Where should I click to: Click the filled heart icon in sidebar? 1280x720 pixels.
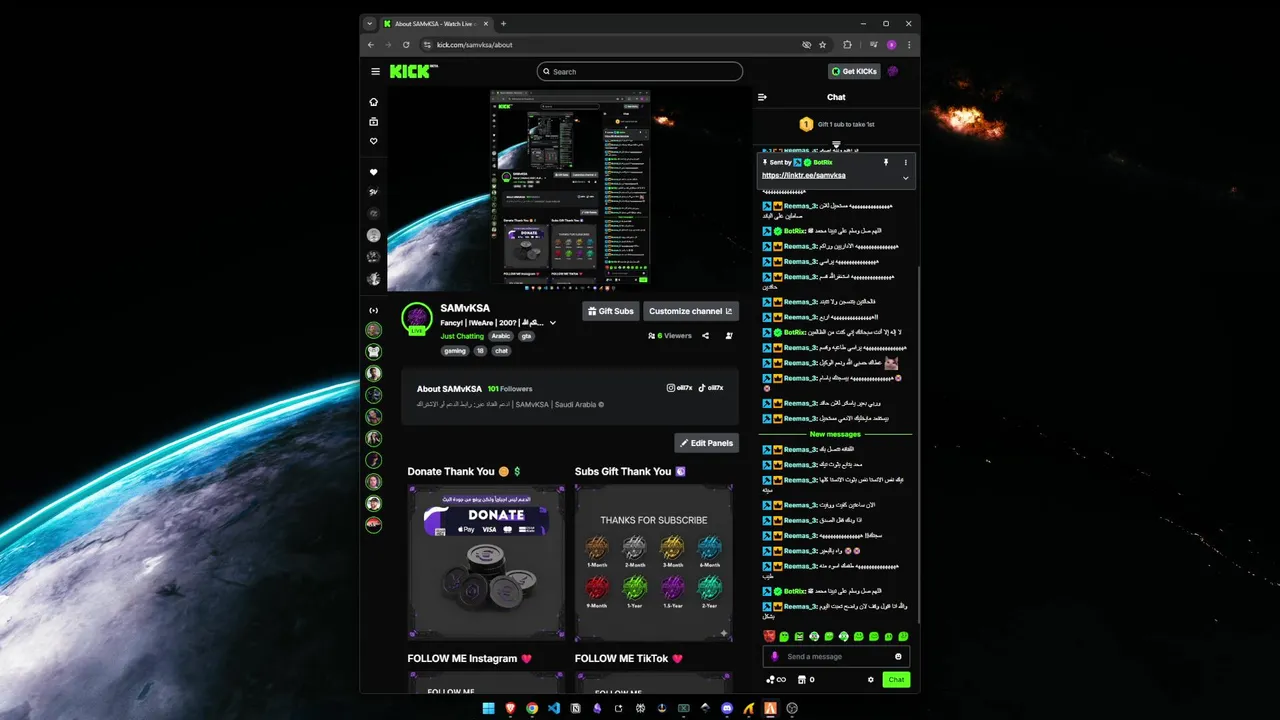tap(374, 172)
